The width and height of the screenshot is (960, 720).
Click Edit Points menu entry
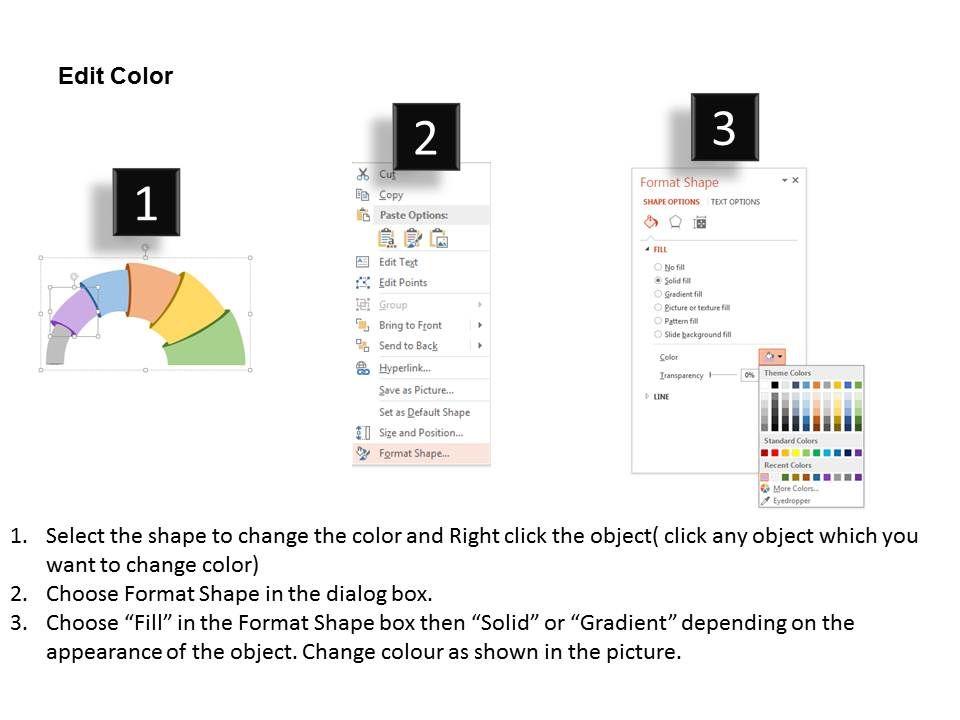[402, 283]
